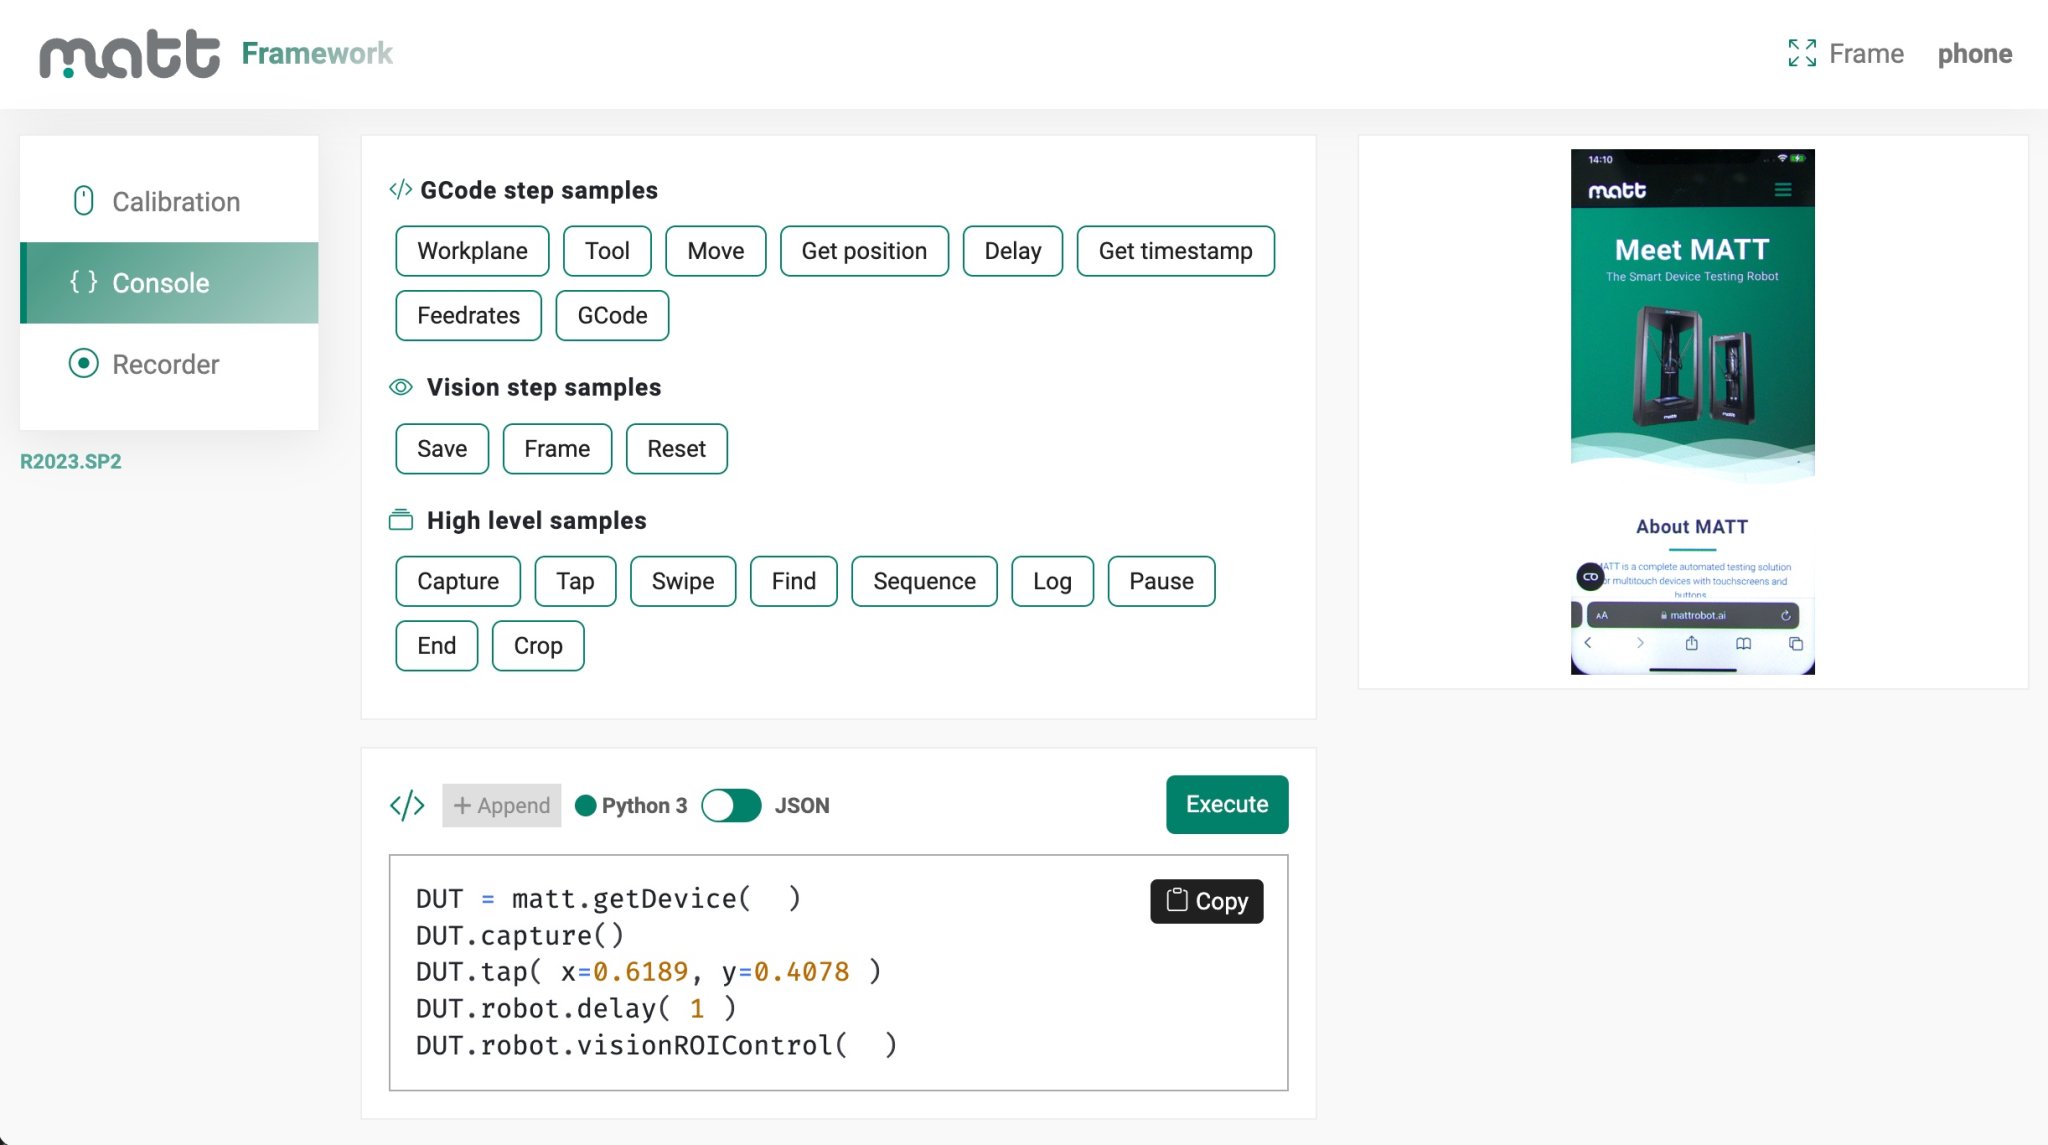The image size is (2048, 1145).
Task: Click the code brackets icon beside Append
Action: point(407,805)
